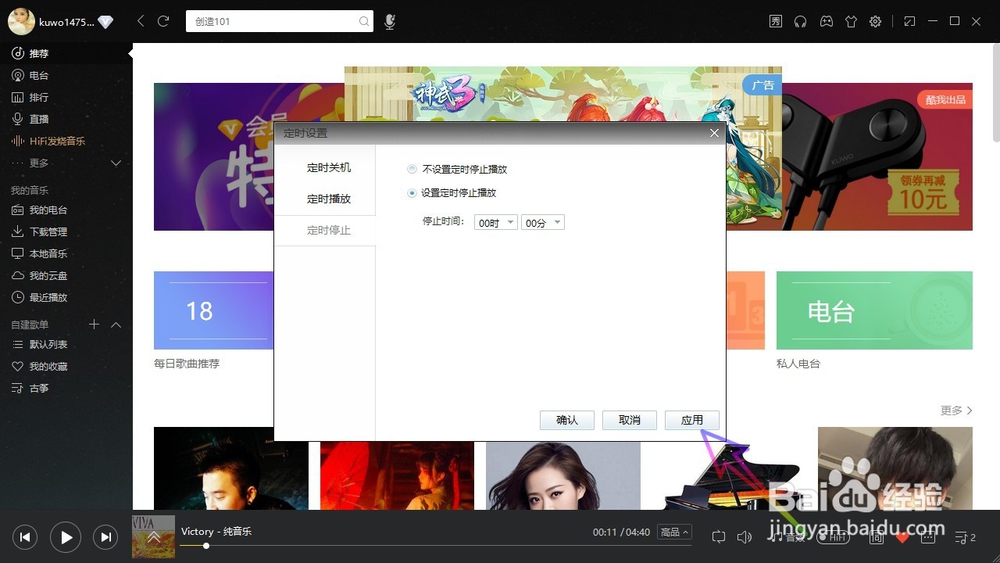Open the headphone icon in title bar
1000x563 pixels.
800,22
